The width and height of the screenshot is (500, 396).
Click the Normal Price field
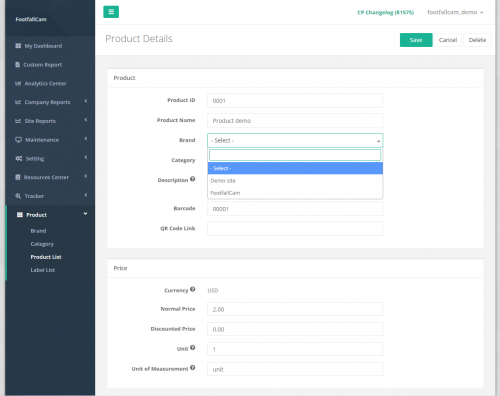[295, 309]
